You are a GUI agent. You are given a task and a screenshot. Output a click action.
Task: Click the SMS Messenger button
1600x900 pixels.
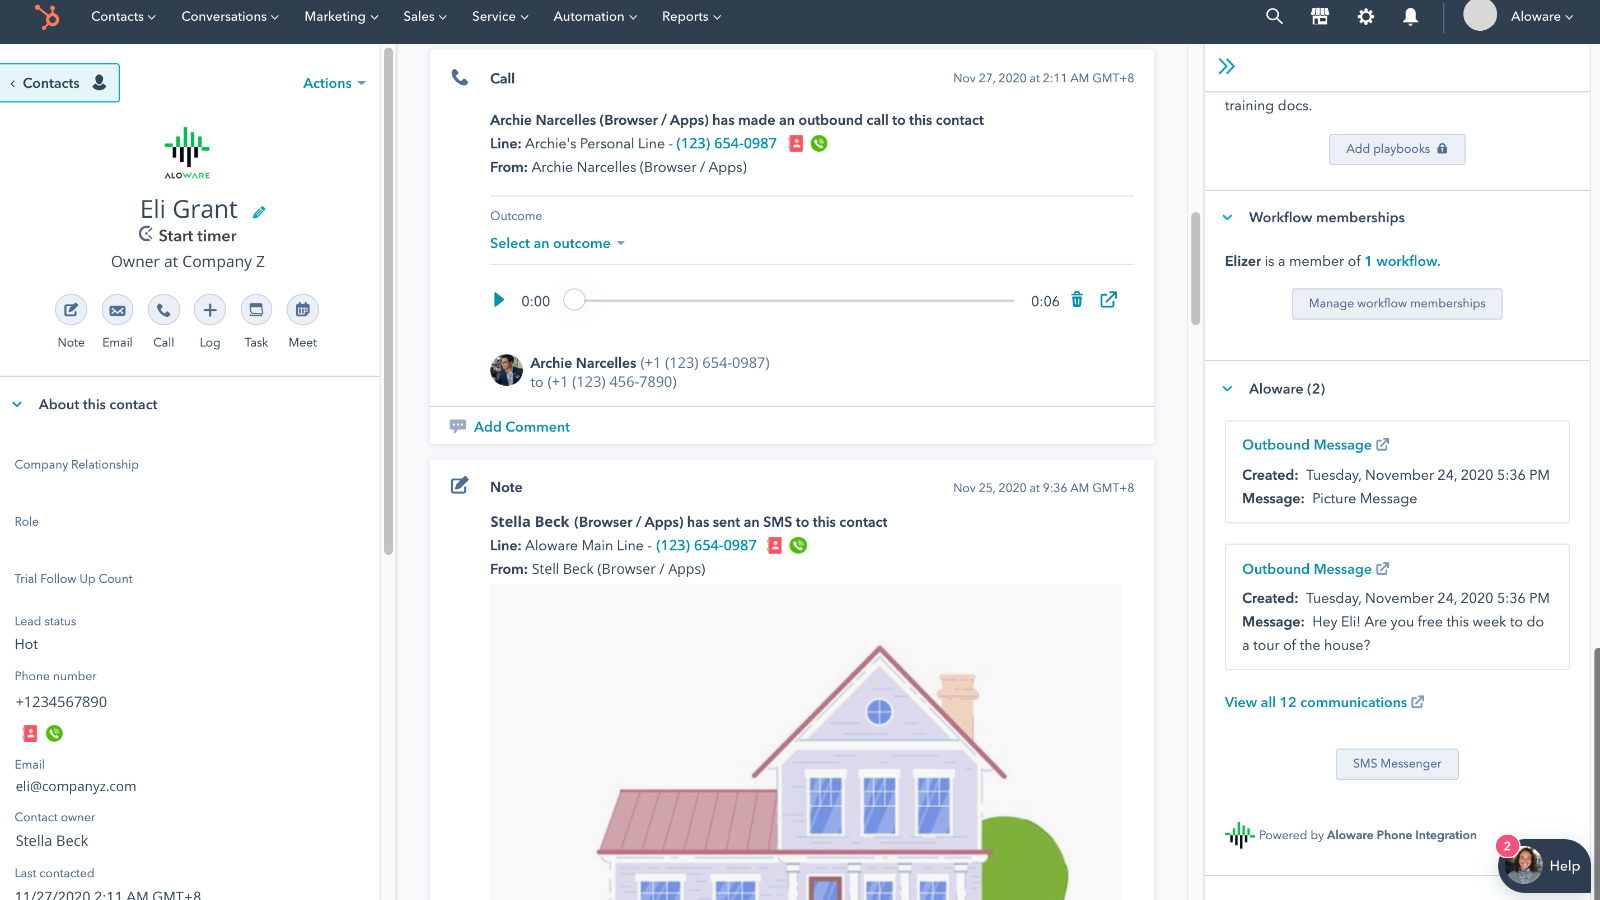(1396, 763)
